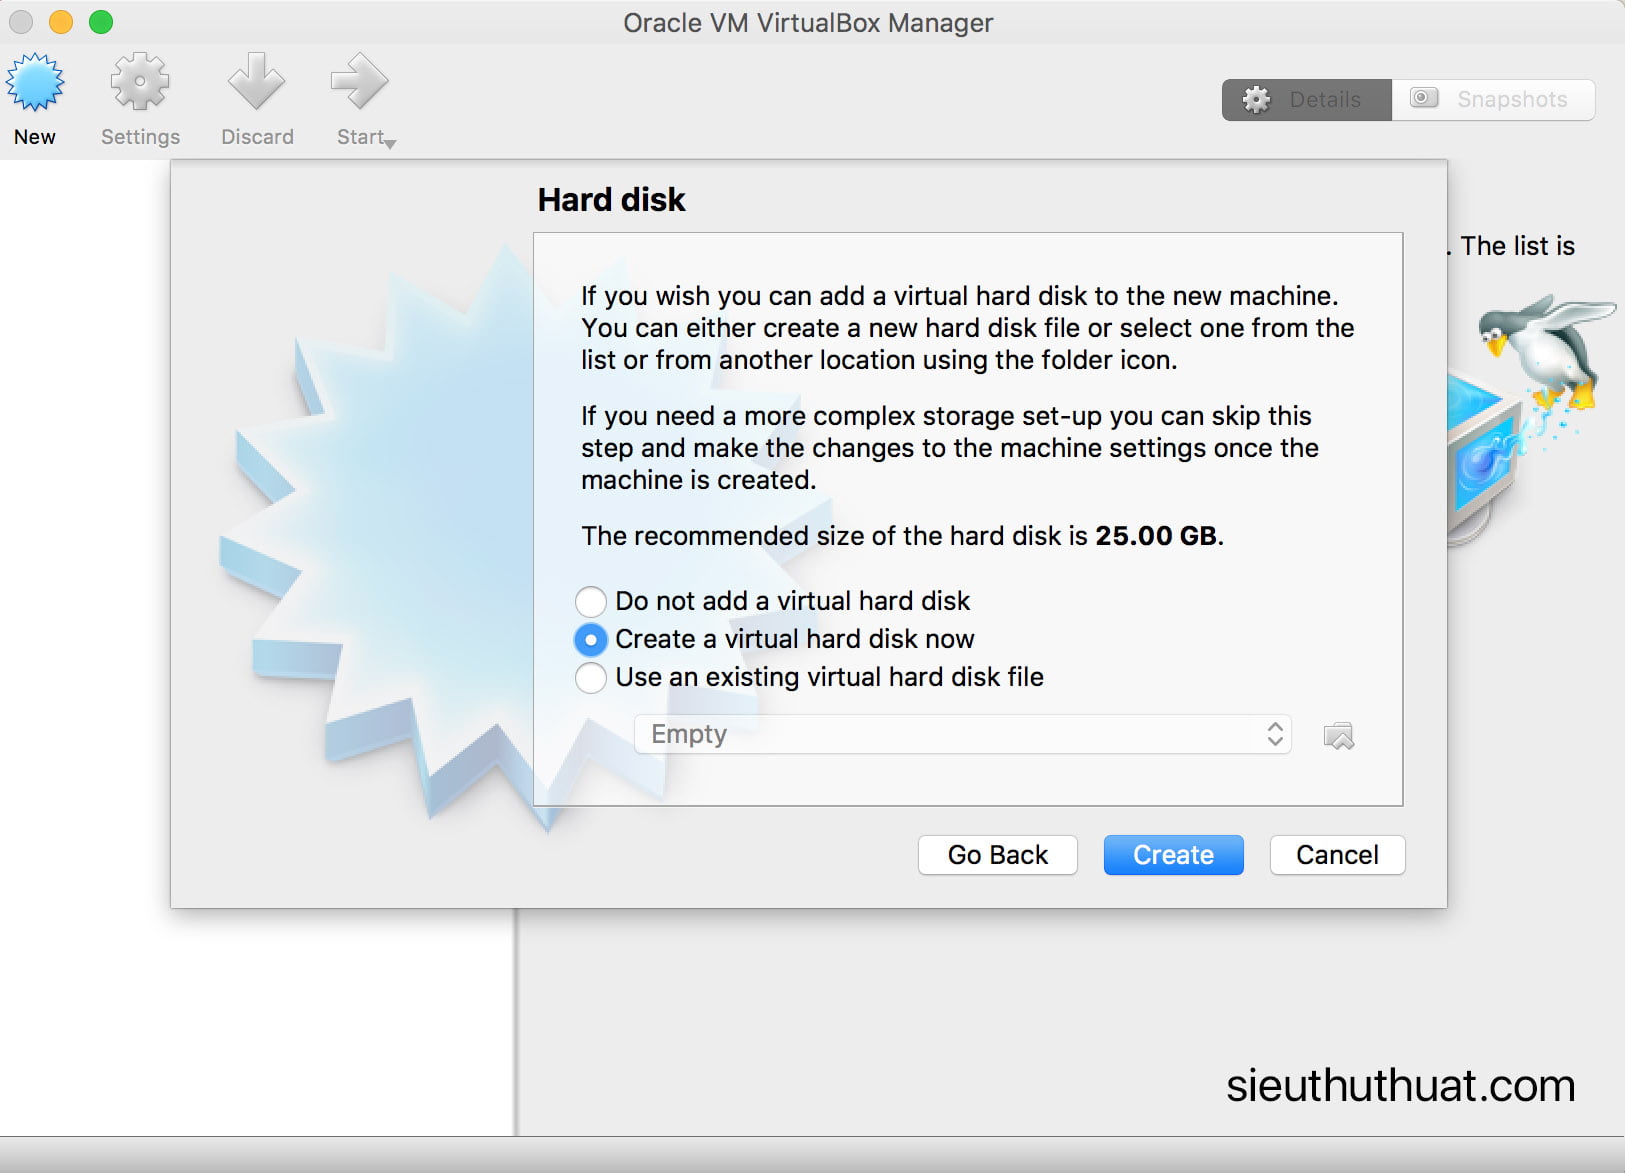Click the folder icon to choose disk file
Screen dimensions: 1625x1173
[1338, 736]
